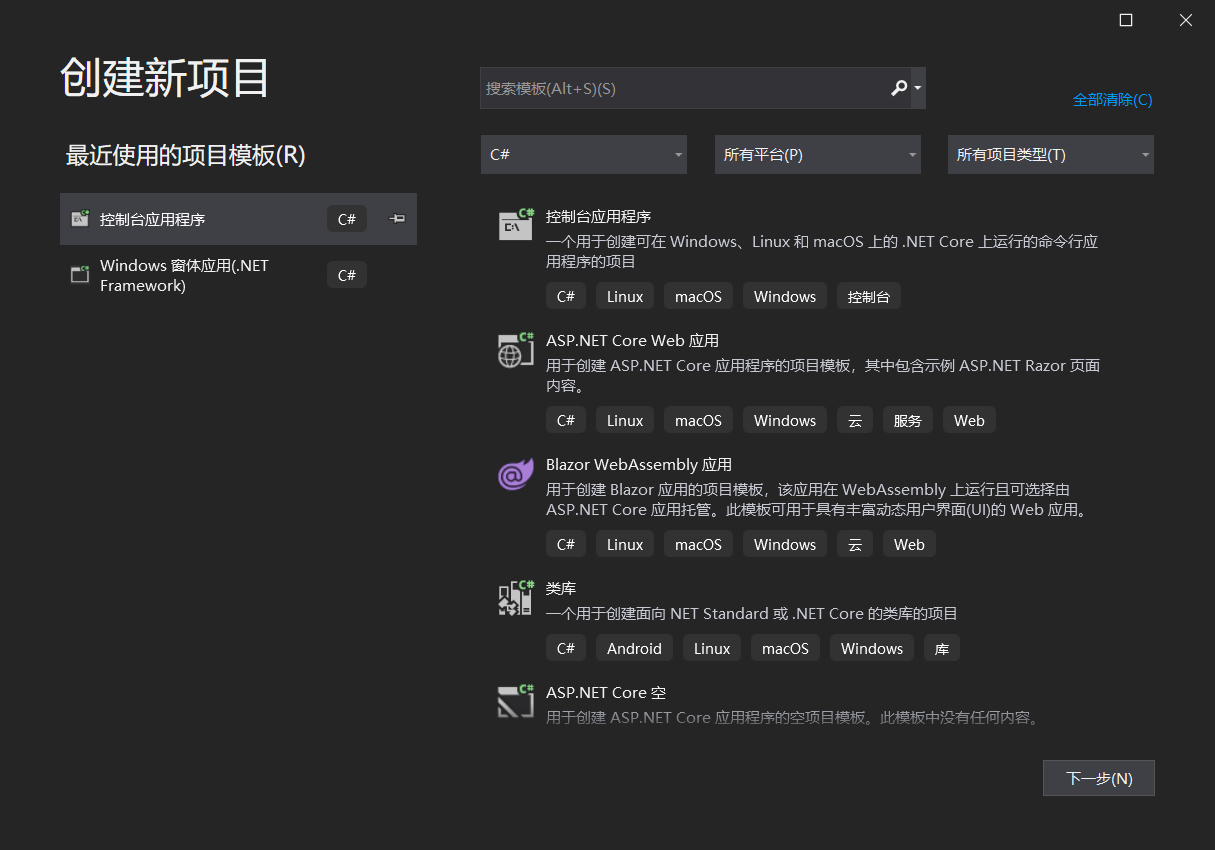
Task: Click the search magnifier icon
Action: tap(898, 88)
